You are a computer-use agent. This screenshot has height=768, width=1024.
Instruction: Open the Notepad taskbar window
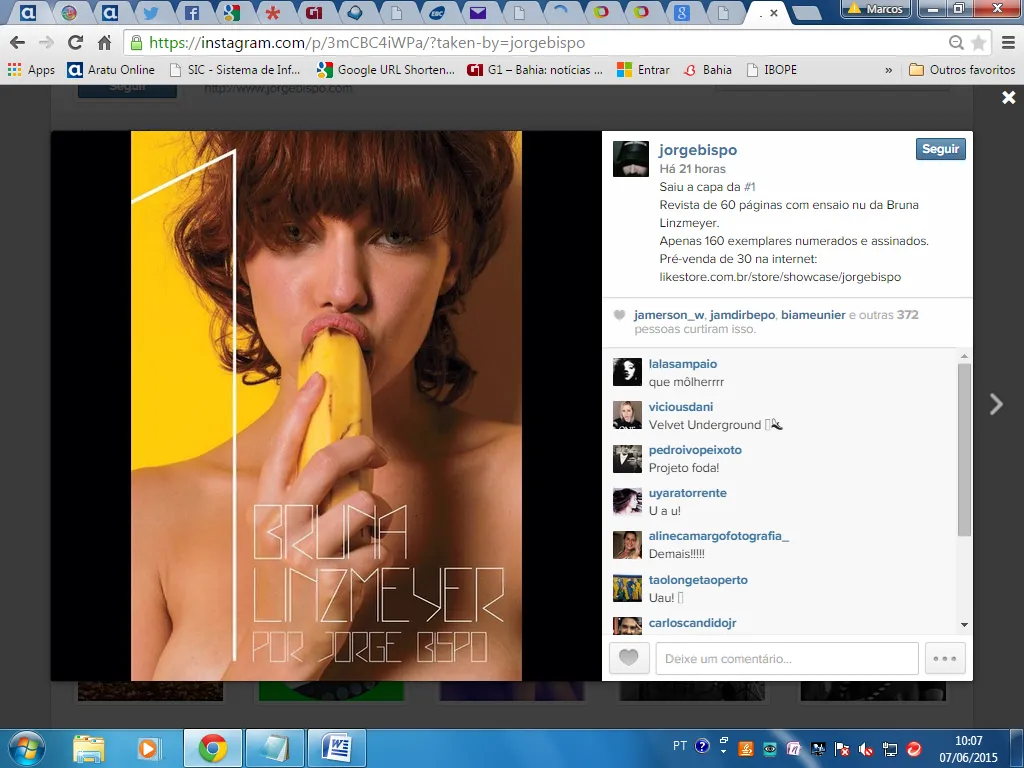pos(275,748)
